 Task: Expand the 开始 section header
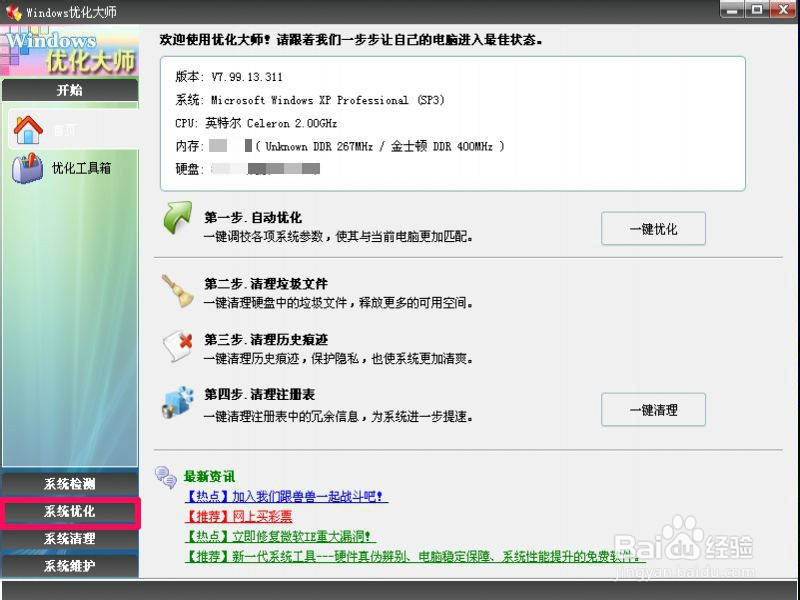pyautogui.click(x=70, y=90)
